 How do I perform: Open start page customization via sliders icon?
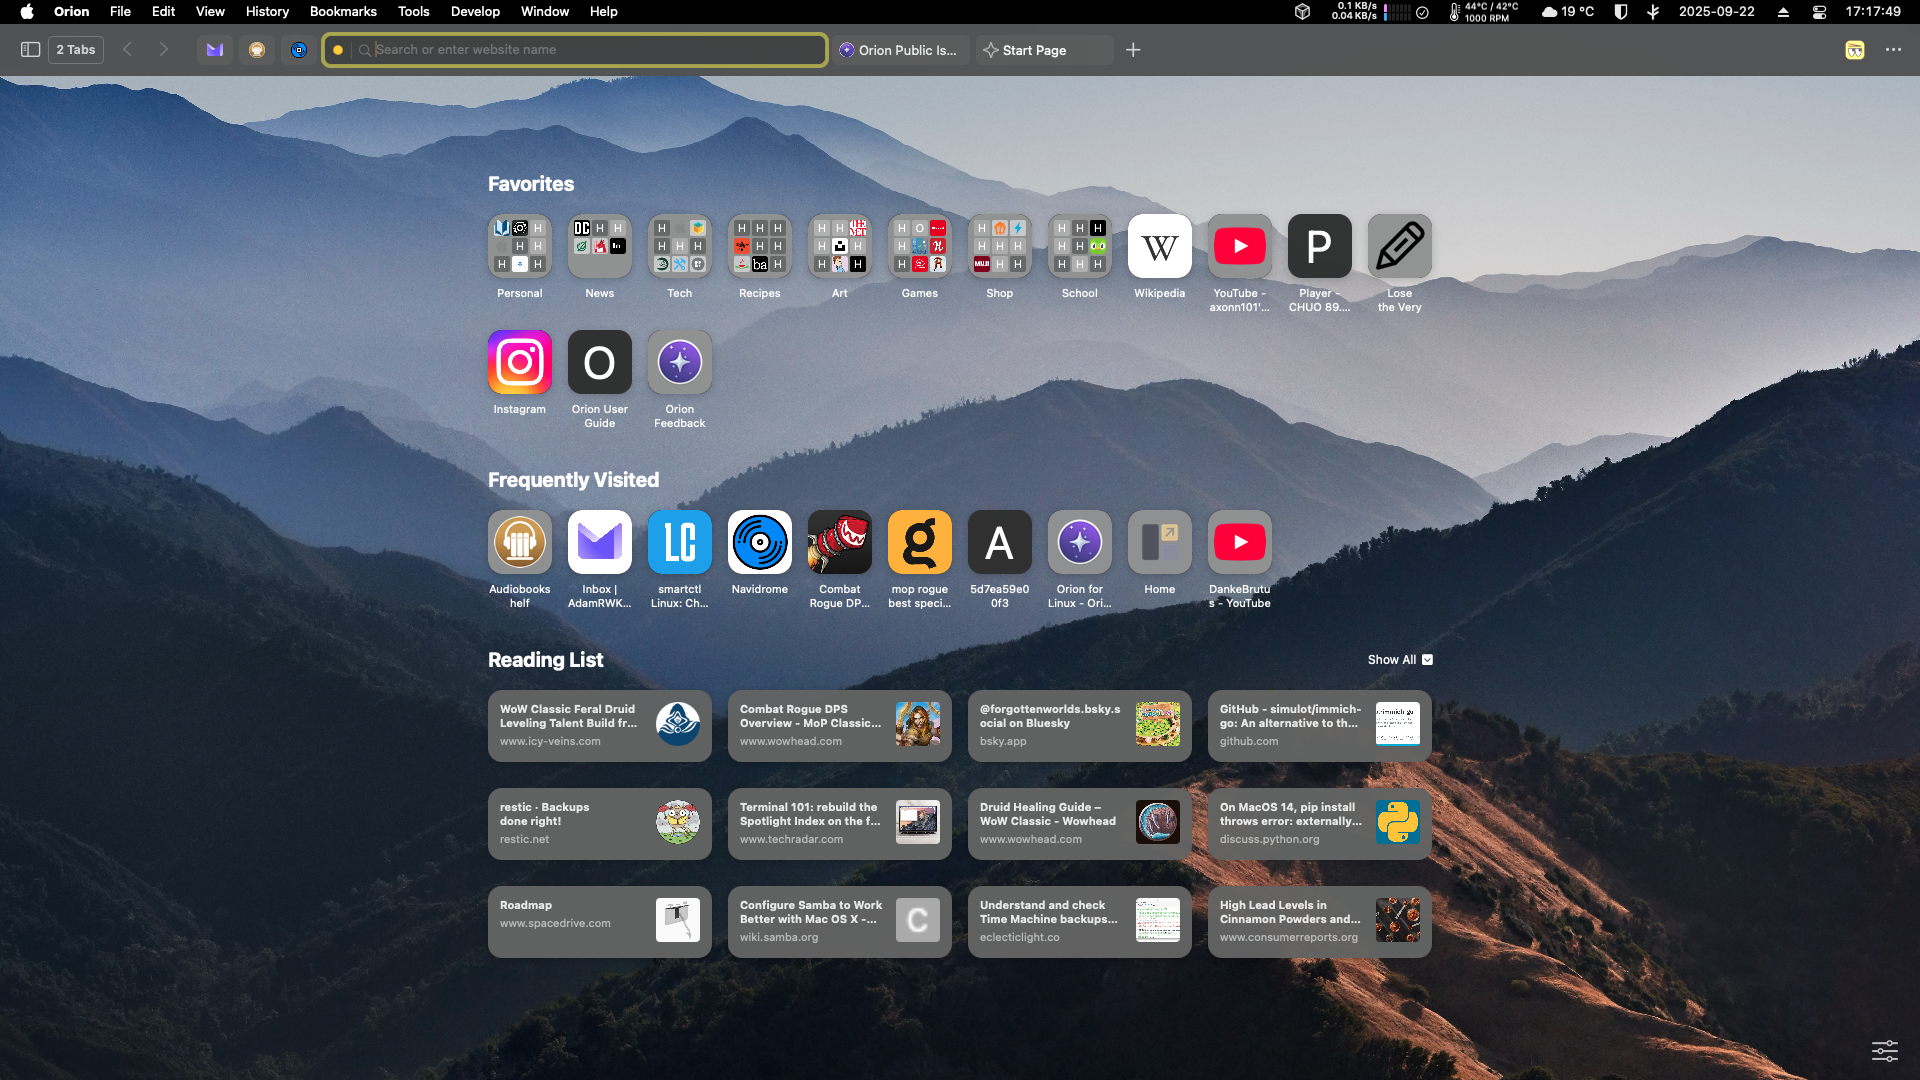coord(1885,1051)
